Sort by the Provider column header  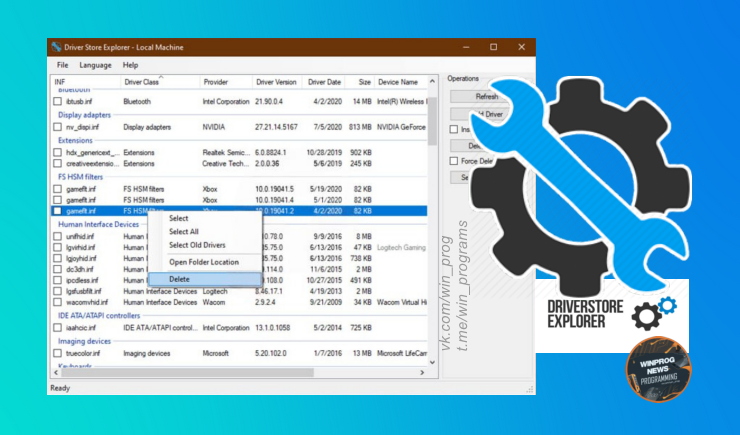[226, 82]
